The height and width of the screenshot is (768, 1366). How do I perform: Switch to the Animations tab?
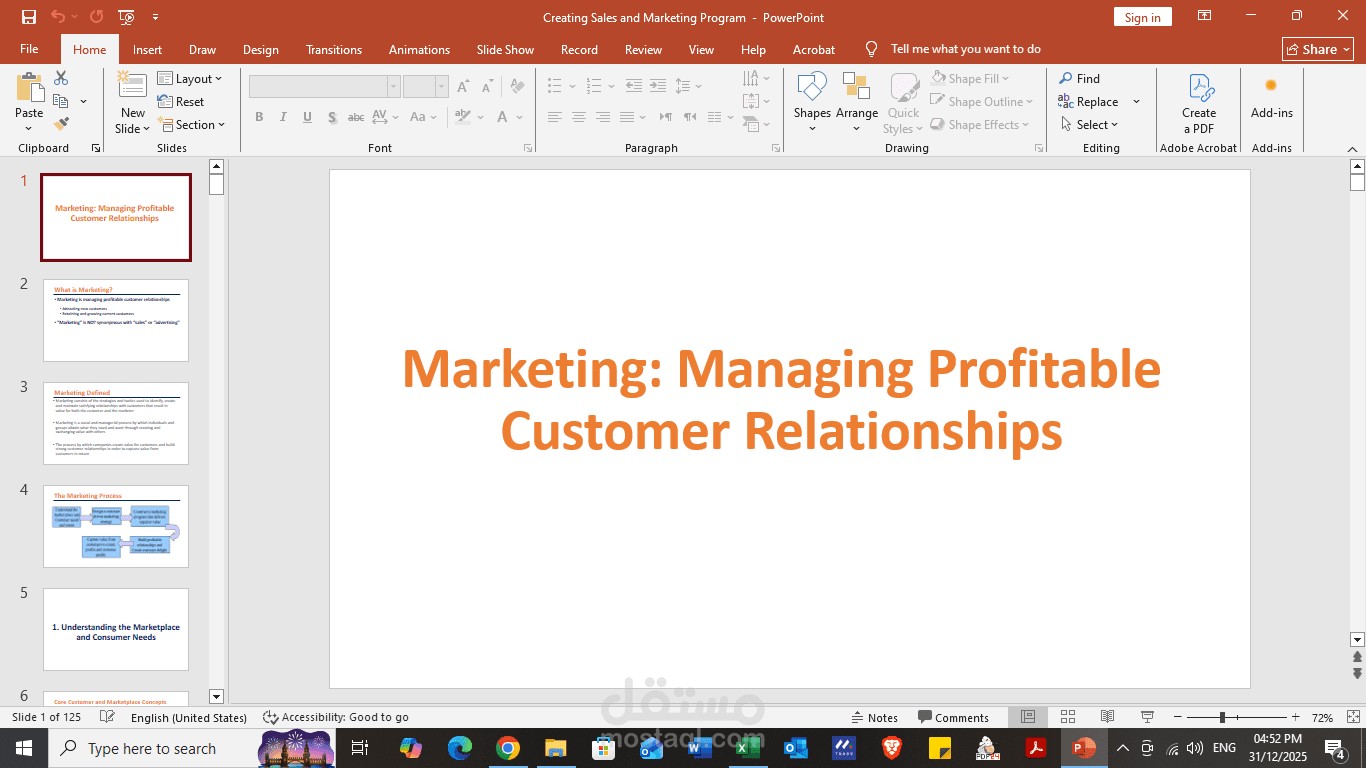[419, 49]
